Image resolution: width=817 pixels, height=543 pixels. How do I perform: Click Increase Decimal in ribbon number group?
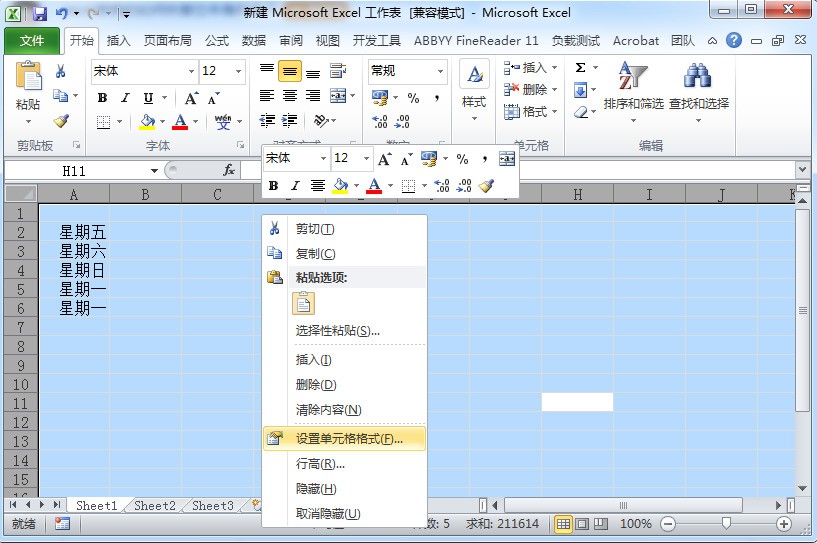[x=380, y=121]
